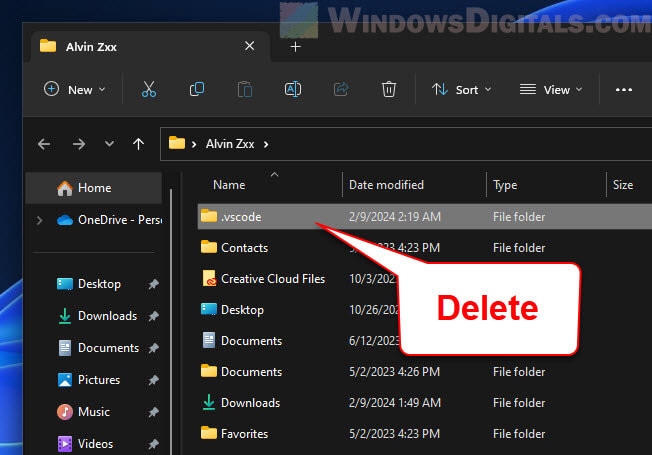Click the Copy icon in toolbar

click(x=197, y=89)
